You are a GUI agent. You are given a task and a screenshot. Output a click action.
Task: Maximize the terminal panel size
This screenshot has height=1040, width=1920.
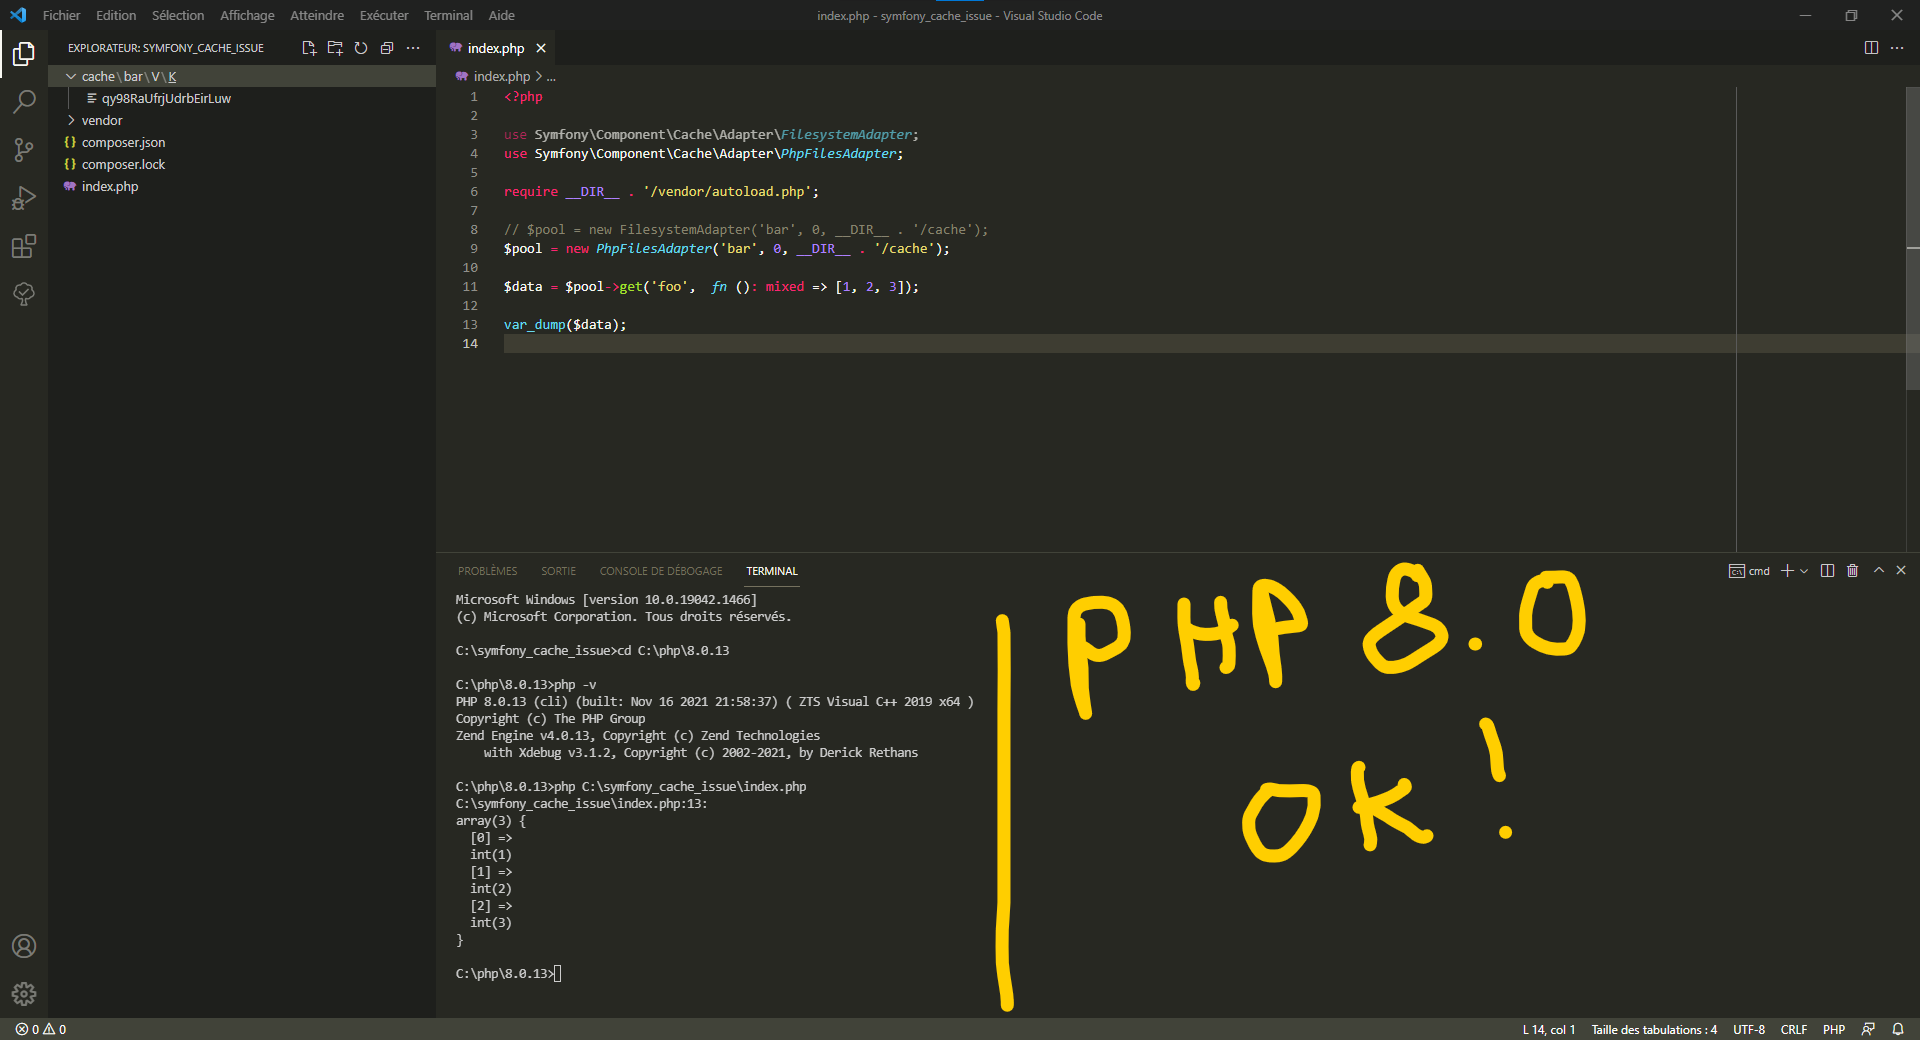(1878, 571)
